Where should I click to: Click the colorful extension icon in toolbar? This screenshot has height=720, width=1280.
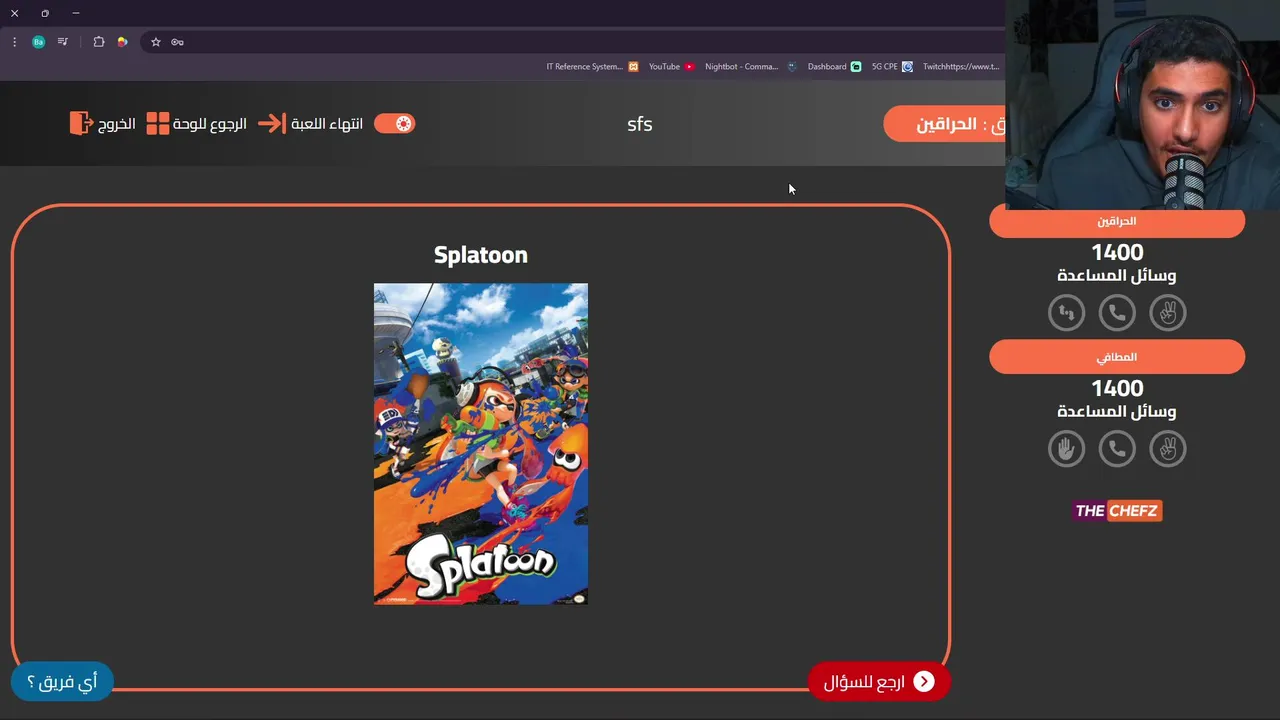[122, 42]
